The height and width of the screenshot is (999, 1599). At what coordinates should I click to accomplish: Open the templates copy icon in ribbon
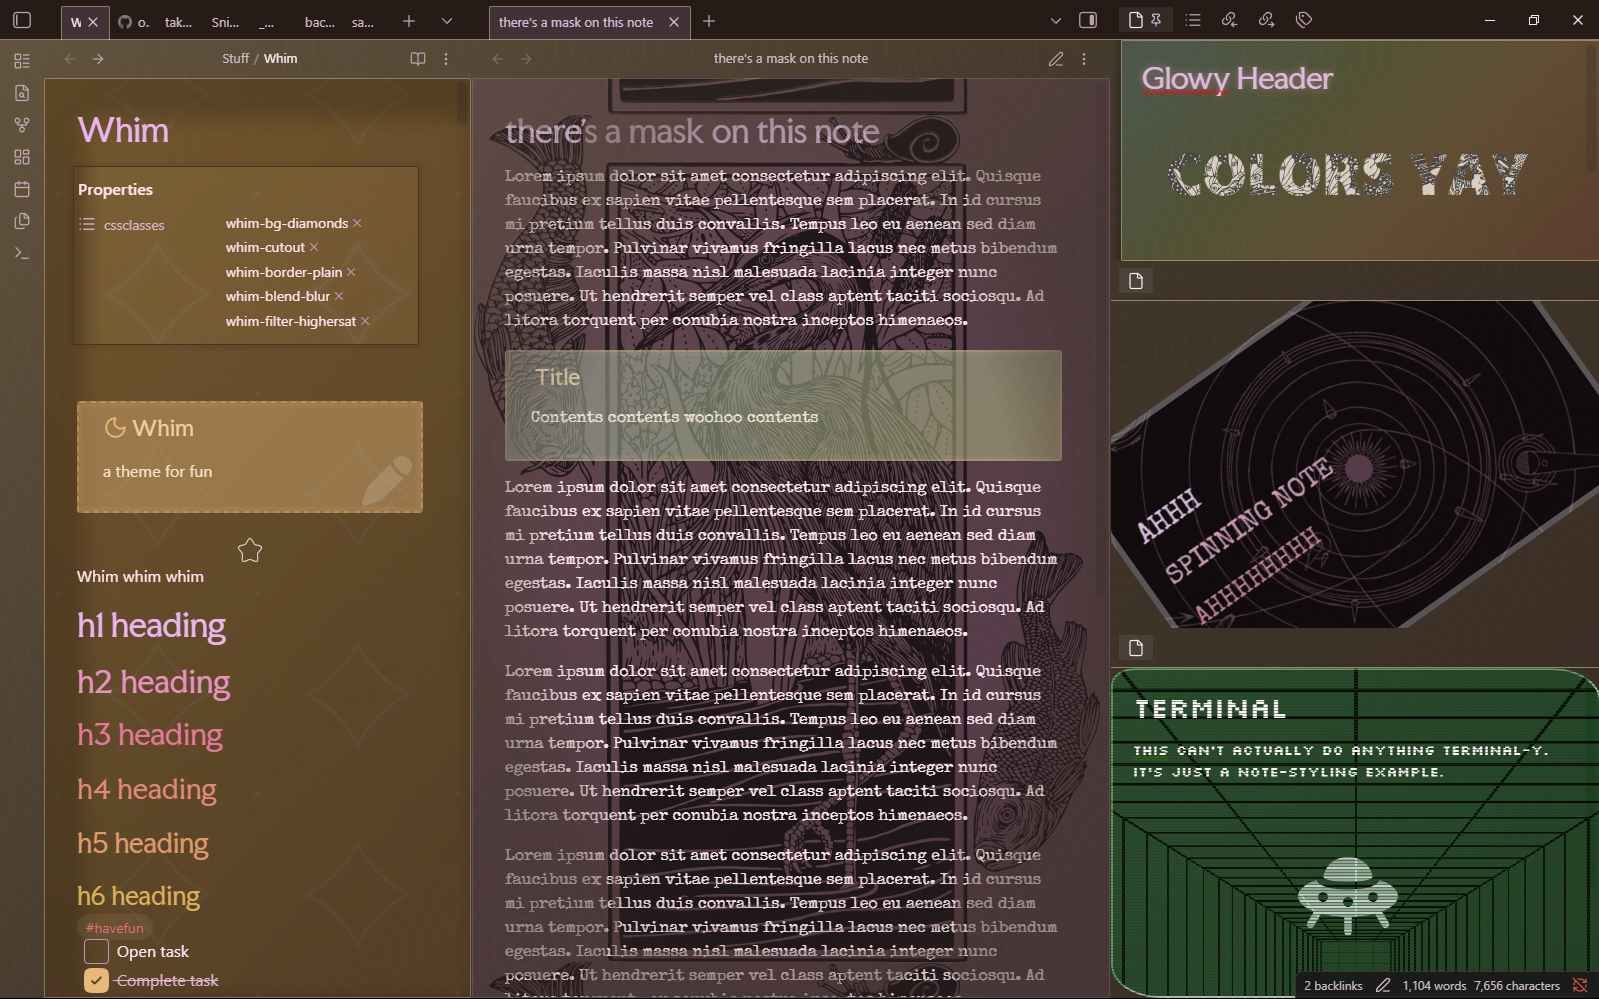click(x=22, y=221)
